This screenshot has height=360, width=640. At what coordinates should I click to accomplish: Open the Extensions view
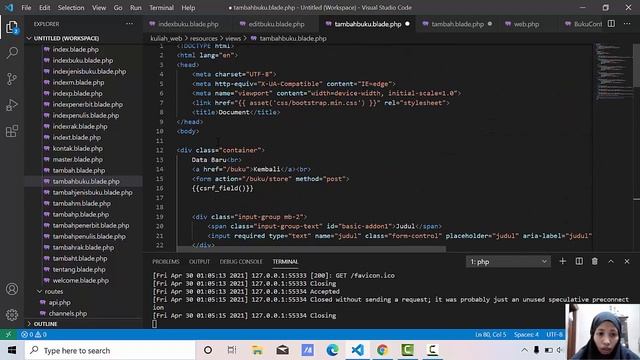point(12,131)
